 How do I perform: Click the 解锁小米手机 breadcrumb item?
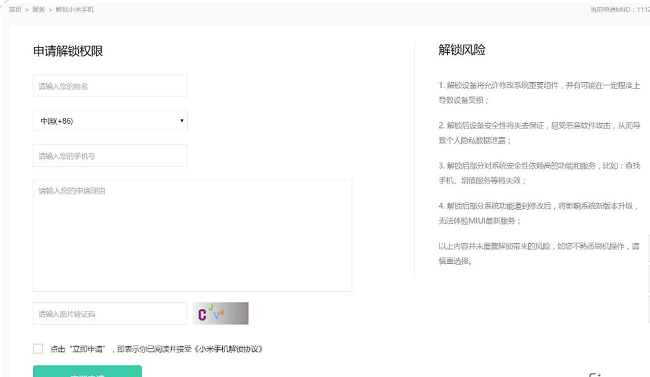(x=75, y=10)
